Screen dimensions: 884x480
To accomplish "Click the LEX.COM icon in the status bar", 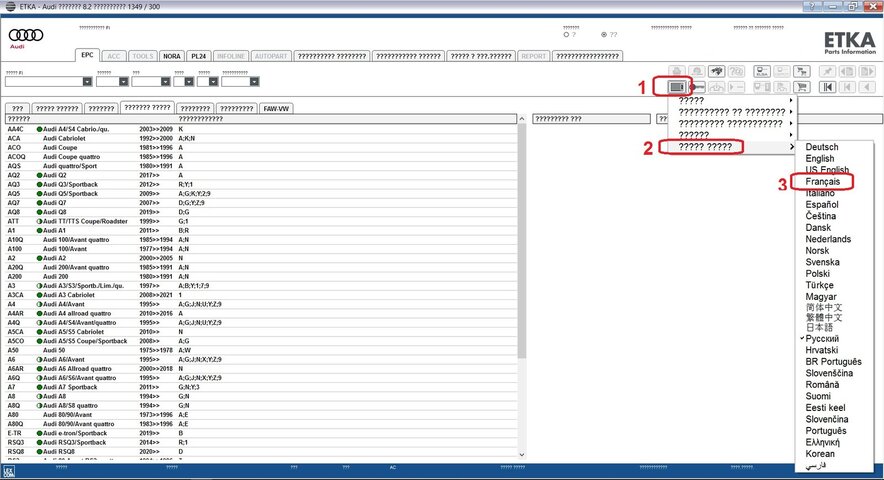I will pyautogui.click(x=8, y=472).
